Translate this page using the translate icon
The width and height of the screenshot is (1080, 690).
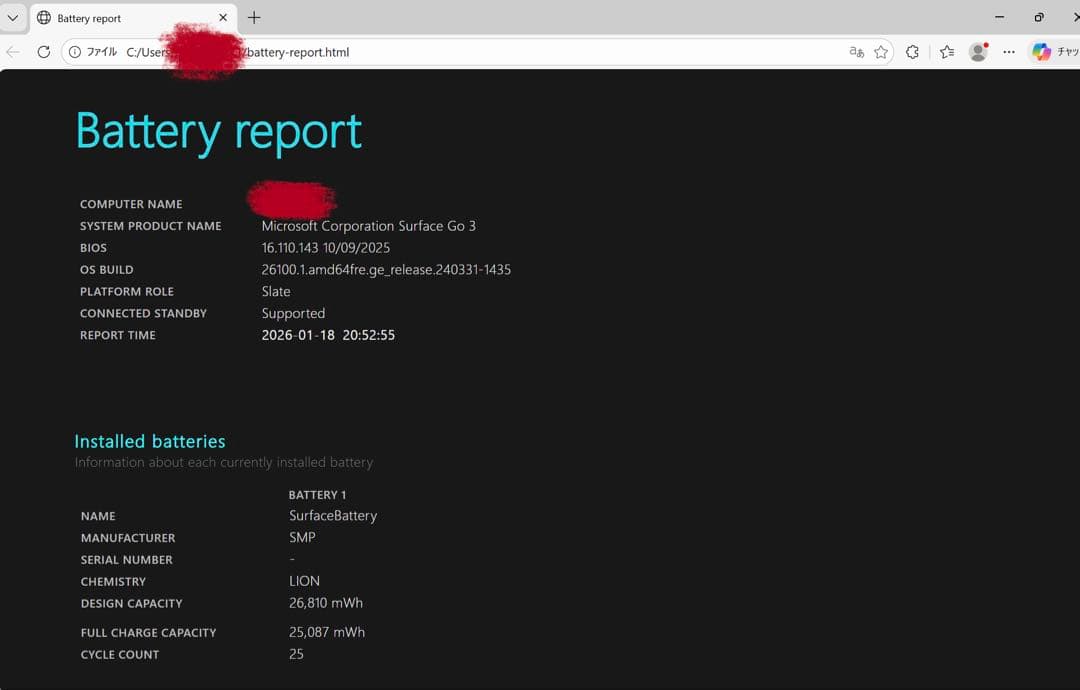[858, 52]
